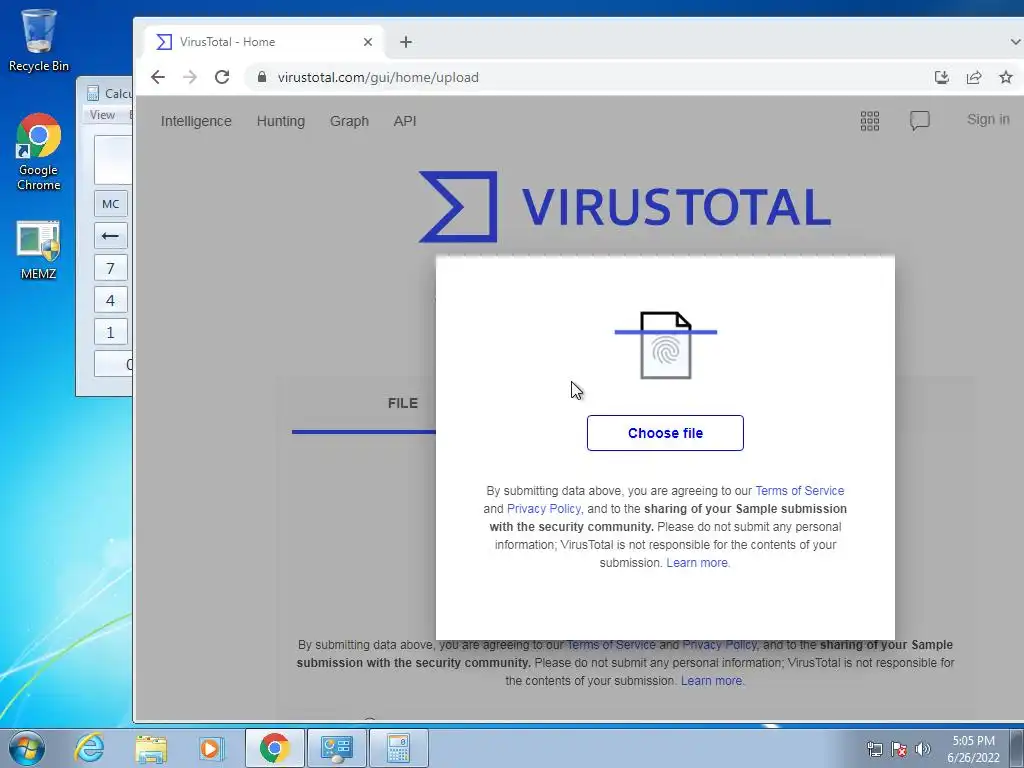Image resolution: width=1024 pixels, height=768 pixels.
Task: Click the padlock site info icon
Action: pyautogui.click(x=262, y=77)
